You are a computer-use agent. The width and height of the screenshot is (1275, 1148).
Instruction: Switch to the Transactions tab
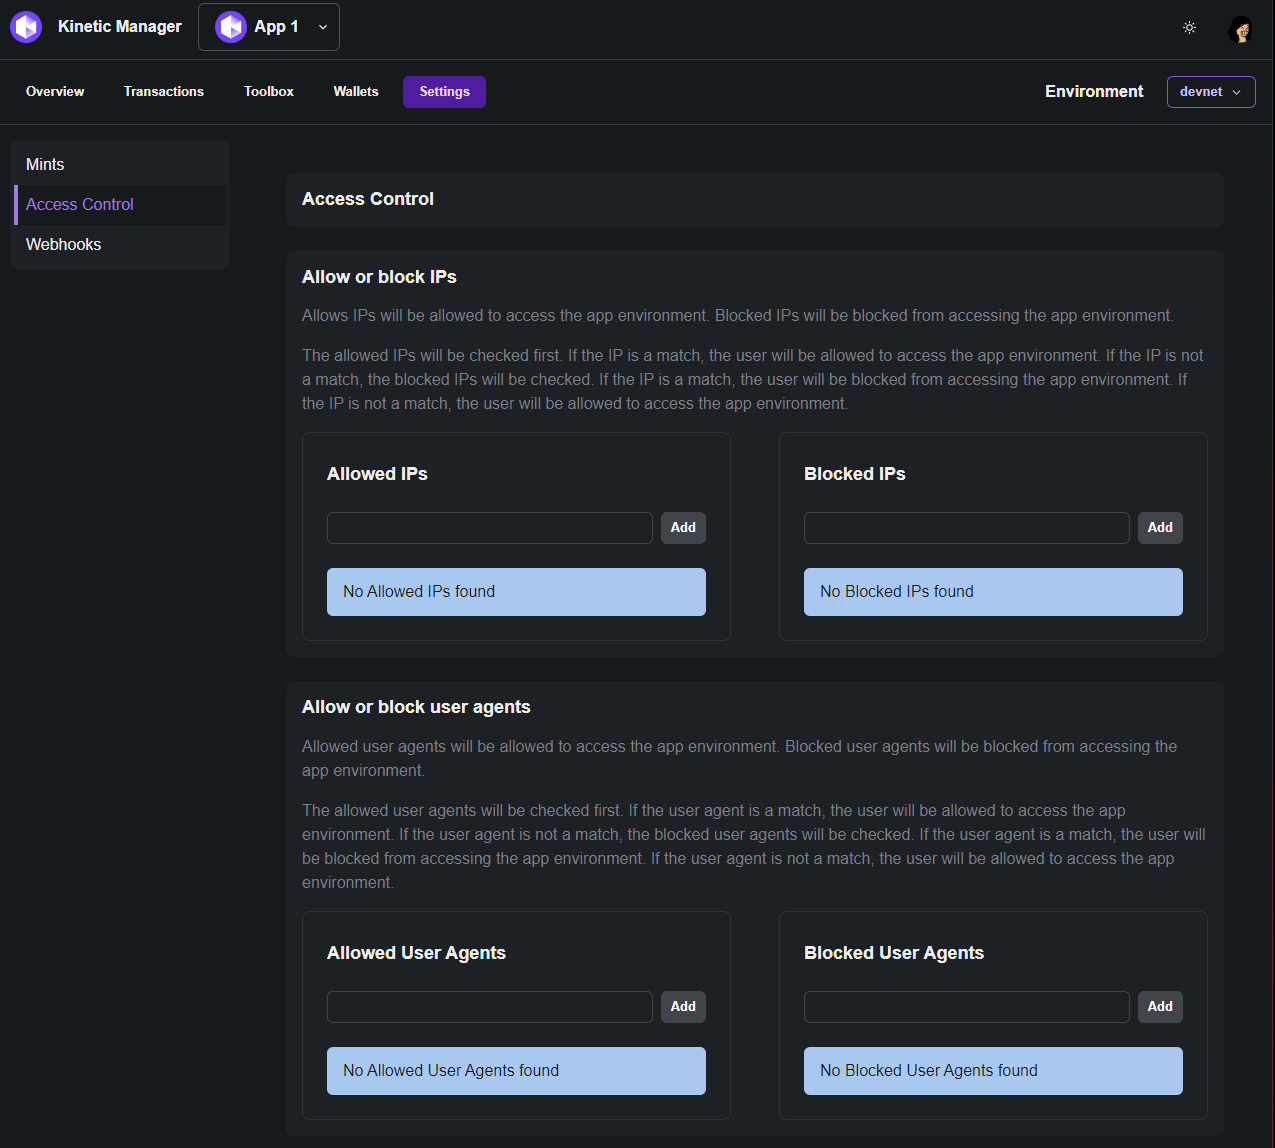click(x=164, y=92)
